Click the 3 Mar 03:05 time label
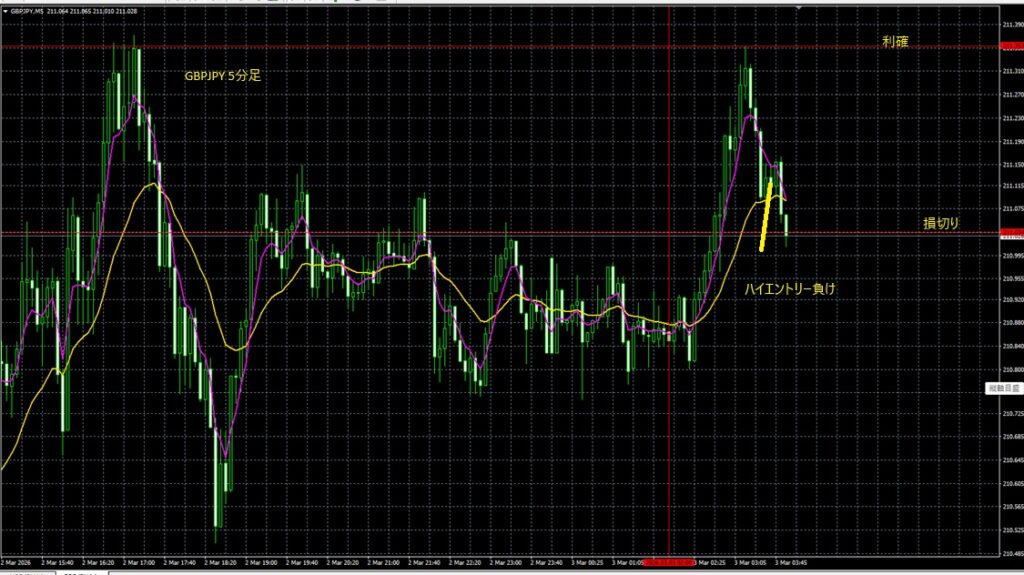Screen dimensions: 1024x575 pos(750,563)
